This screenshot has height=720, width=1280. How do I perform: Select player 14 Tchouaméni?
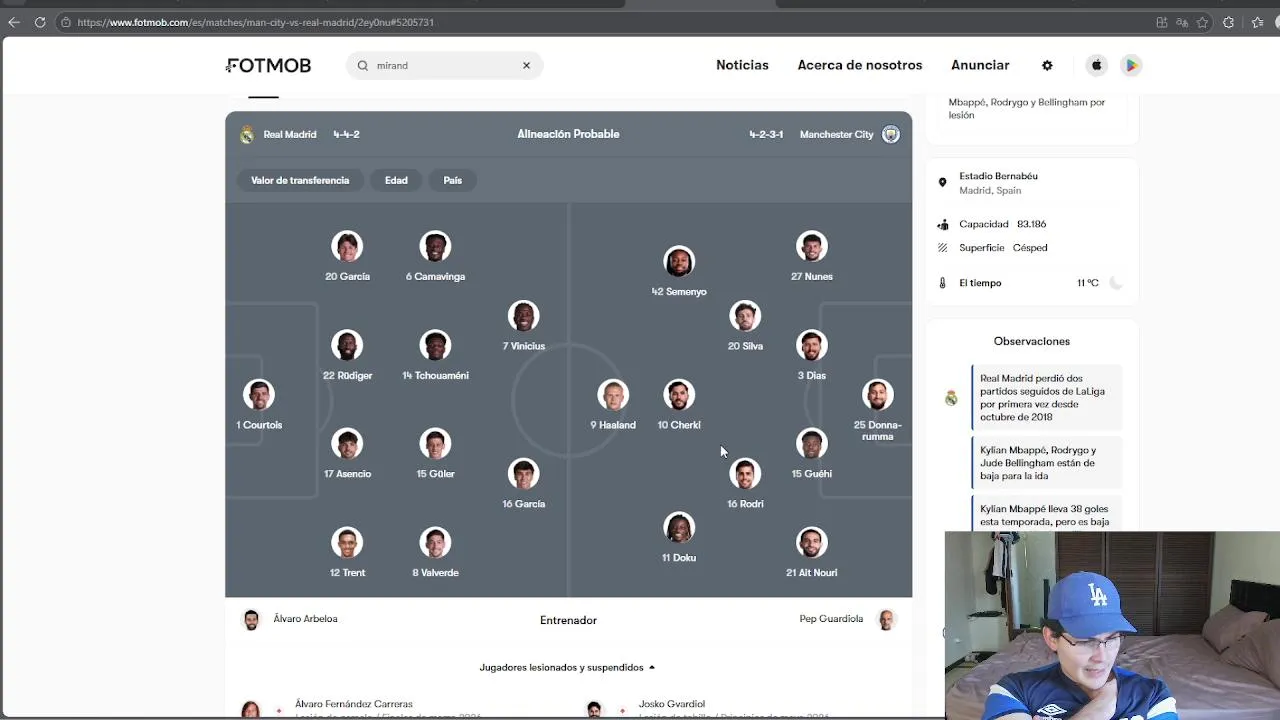(435, 355)
